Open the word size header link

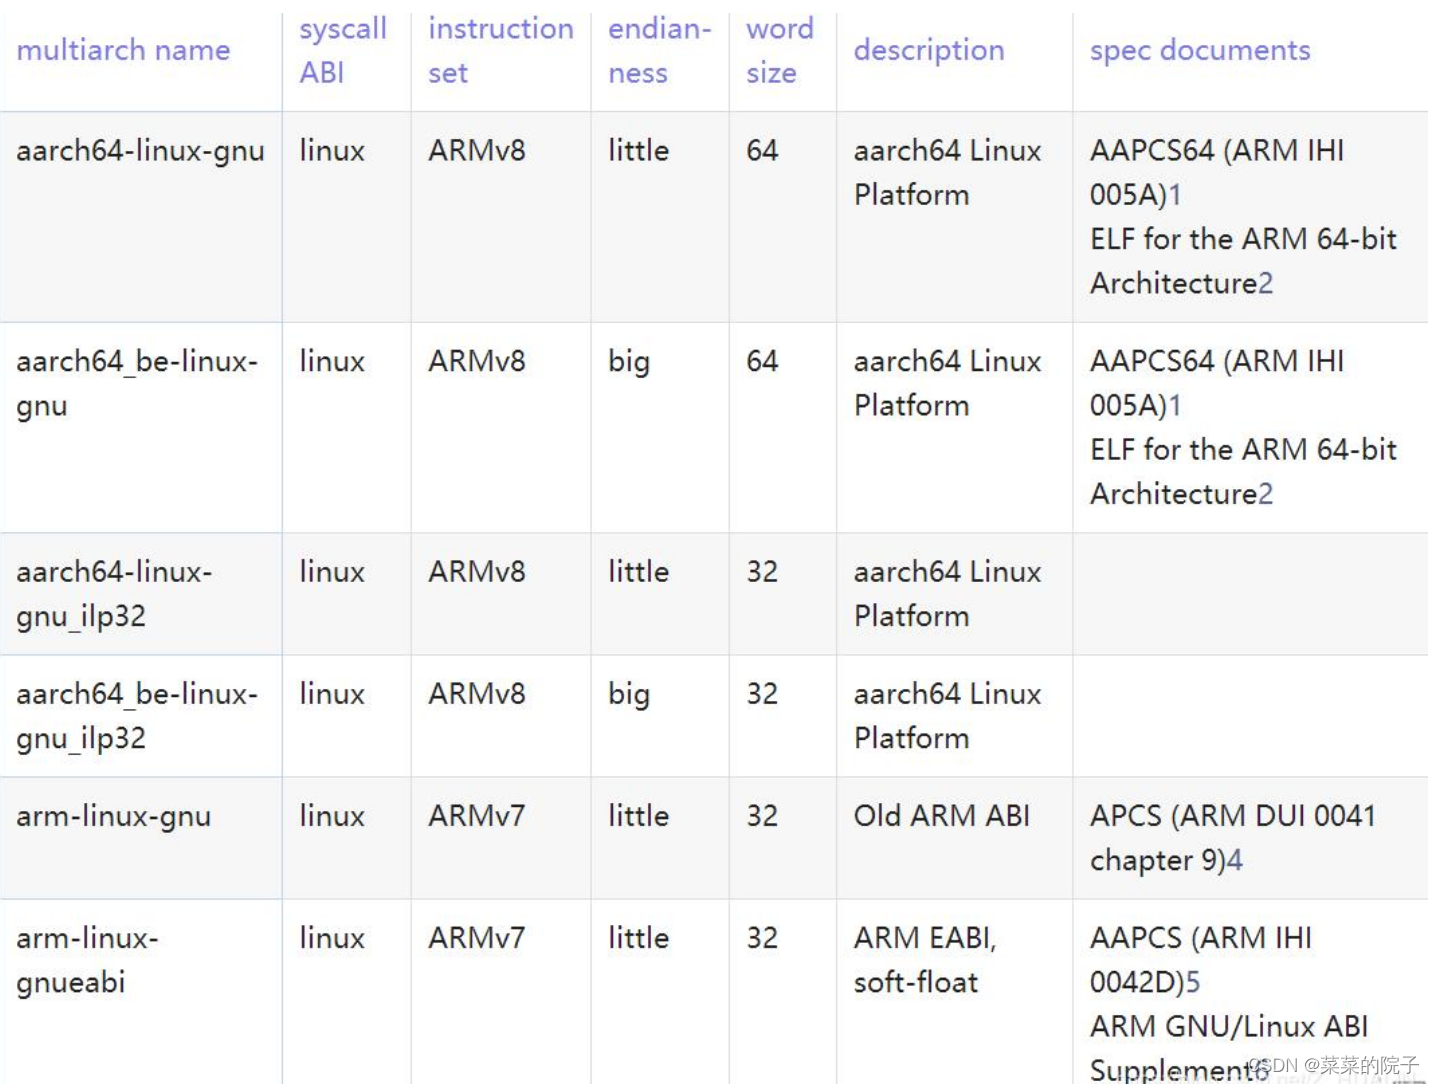[779, 50]
